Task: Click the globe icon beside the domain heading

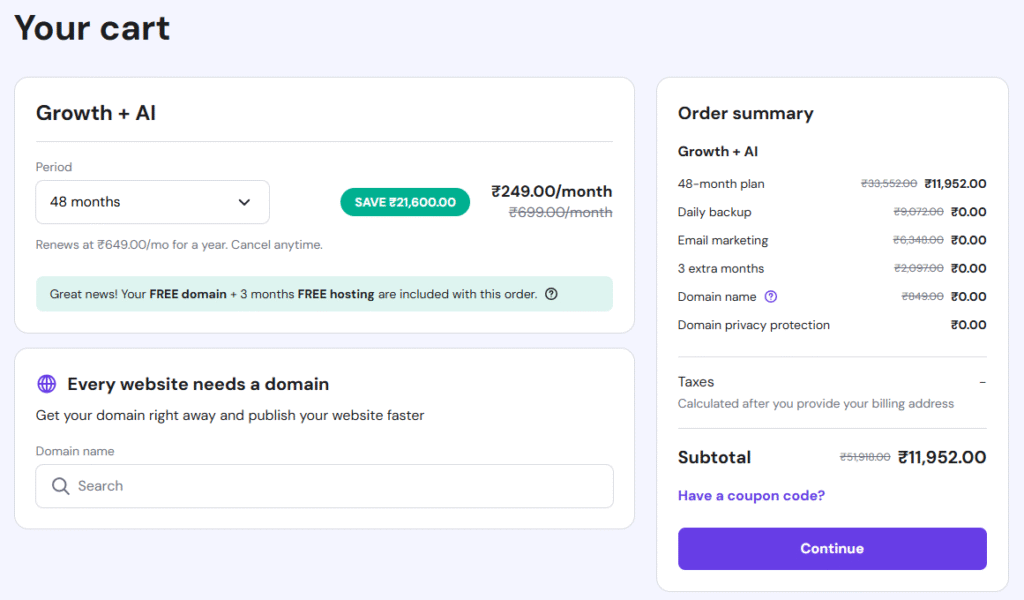Action: click(46, 384)
